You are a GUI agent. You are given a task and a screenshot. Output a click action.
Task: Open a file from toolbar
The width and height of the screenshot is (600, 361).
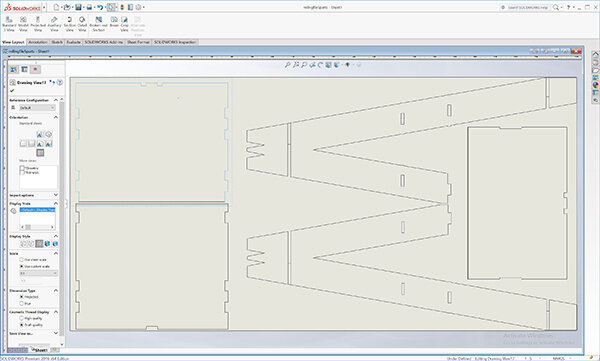67,7
